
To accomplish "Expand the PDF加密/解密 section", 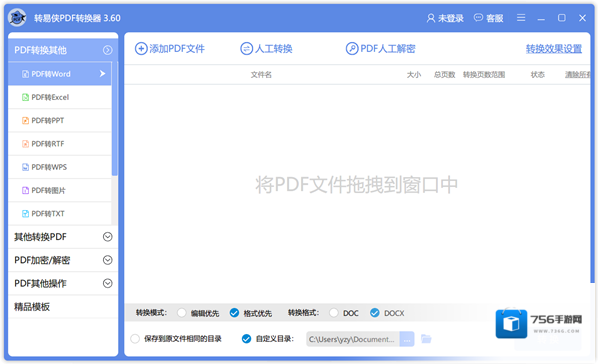I will (x=63, y=260).
